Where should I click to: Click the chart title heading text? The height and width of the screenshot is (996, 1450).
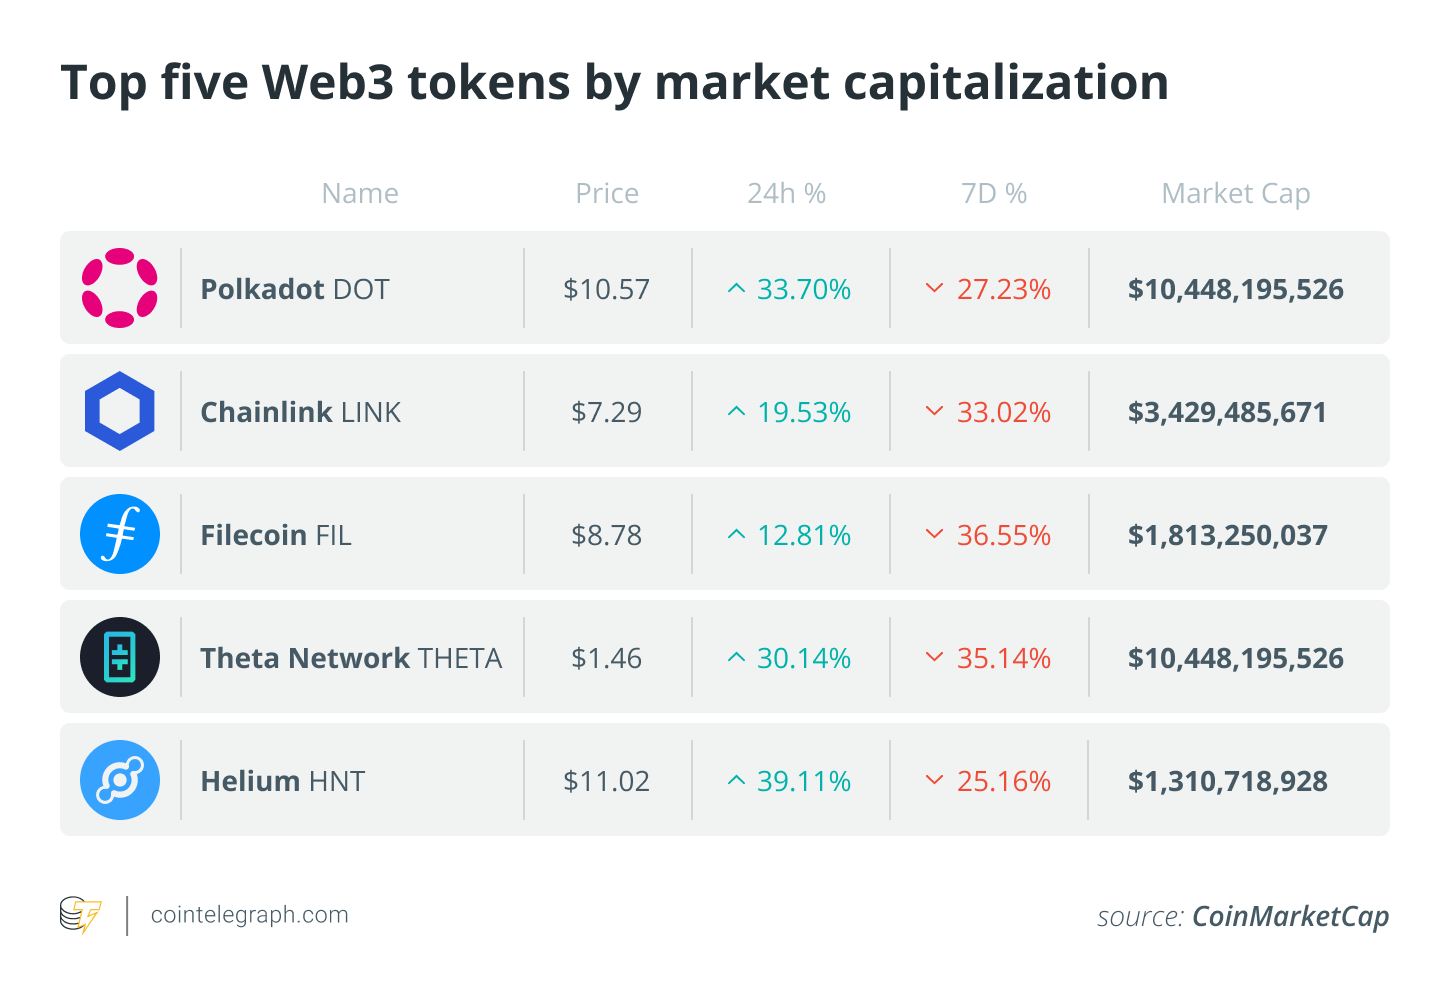pyautogui.click(x=615, y=83)
